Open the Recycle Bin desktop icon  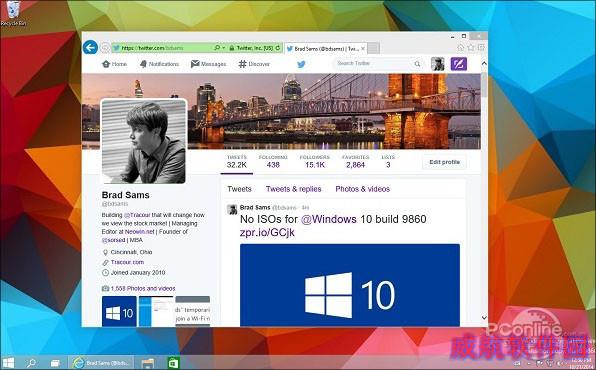13,13
